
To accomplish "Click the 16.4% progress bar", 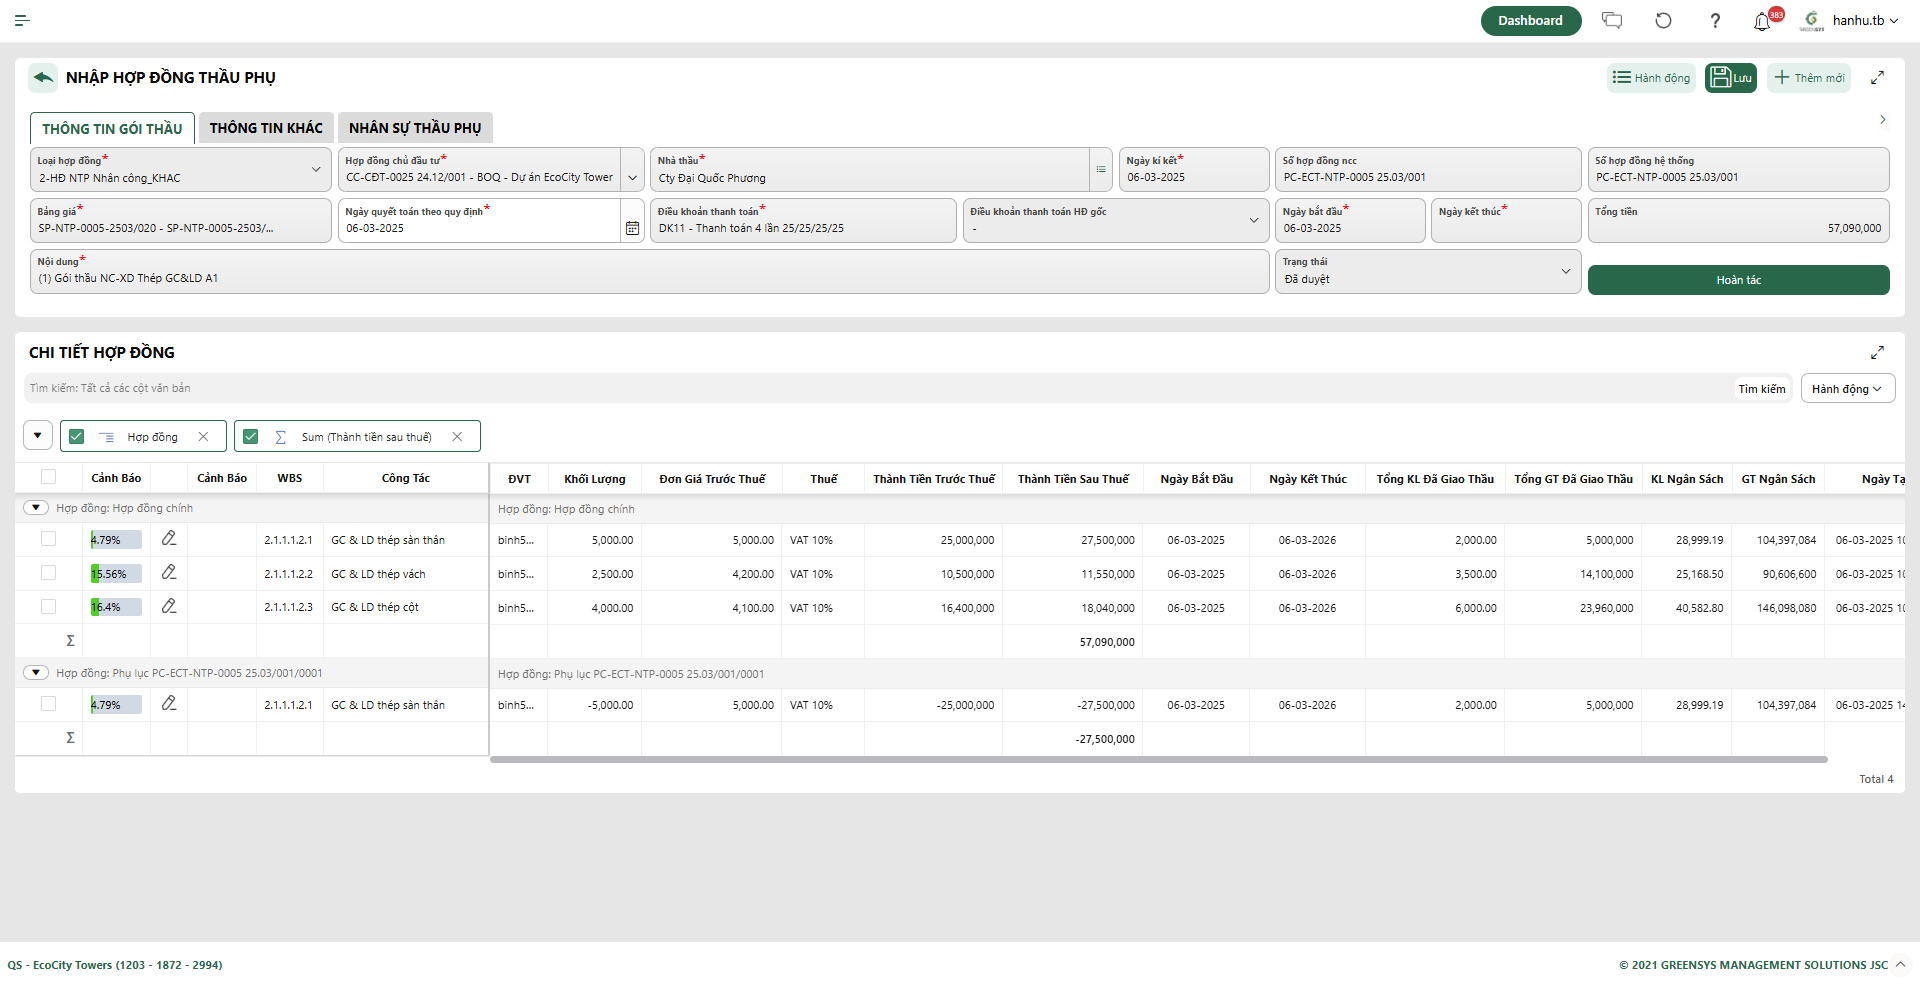I will 116,607.
